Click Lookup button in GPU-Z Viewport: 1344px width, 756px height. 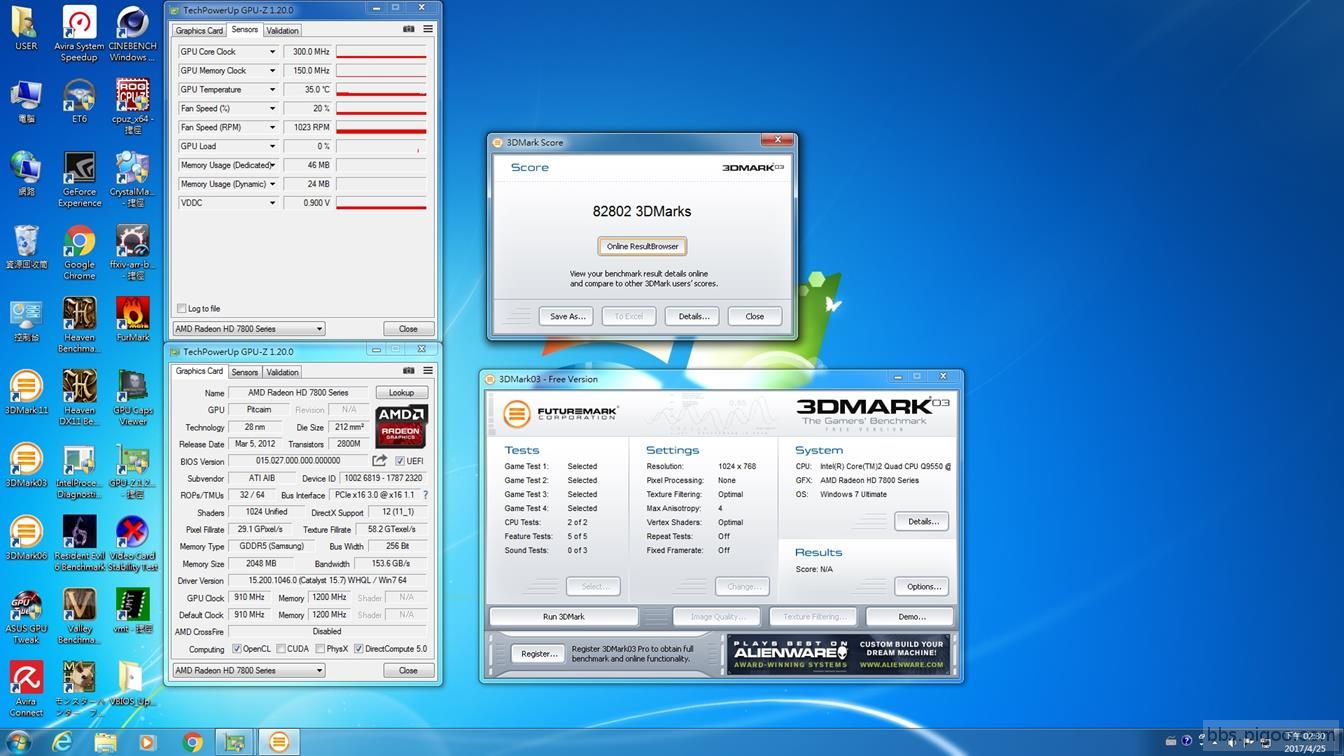(x=402, y=393)
